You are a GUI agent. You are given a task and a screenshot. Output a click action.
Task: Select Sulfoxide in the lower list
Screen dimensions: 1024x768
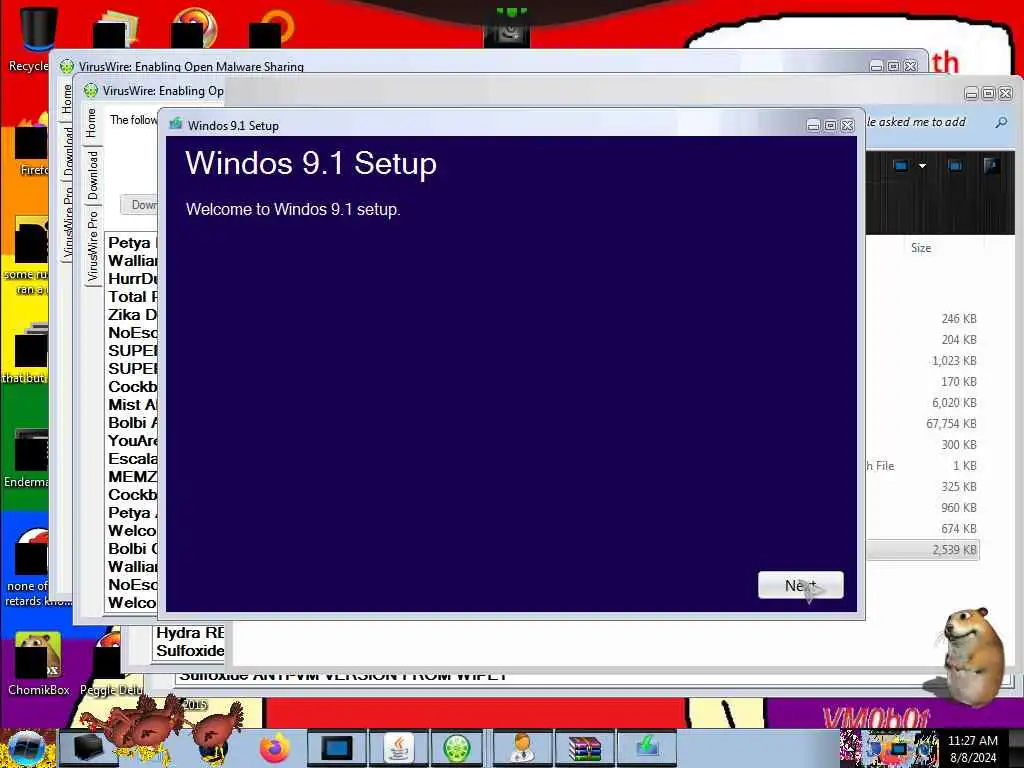coord(190,650)
